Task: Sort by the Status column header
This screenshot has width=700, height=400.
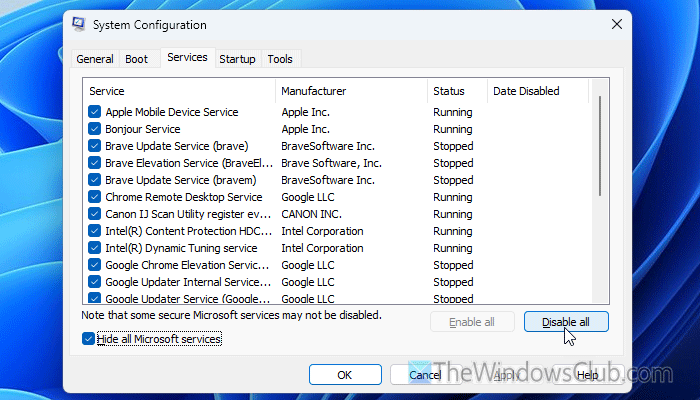Action: 457,91
